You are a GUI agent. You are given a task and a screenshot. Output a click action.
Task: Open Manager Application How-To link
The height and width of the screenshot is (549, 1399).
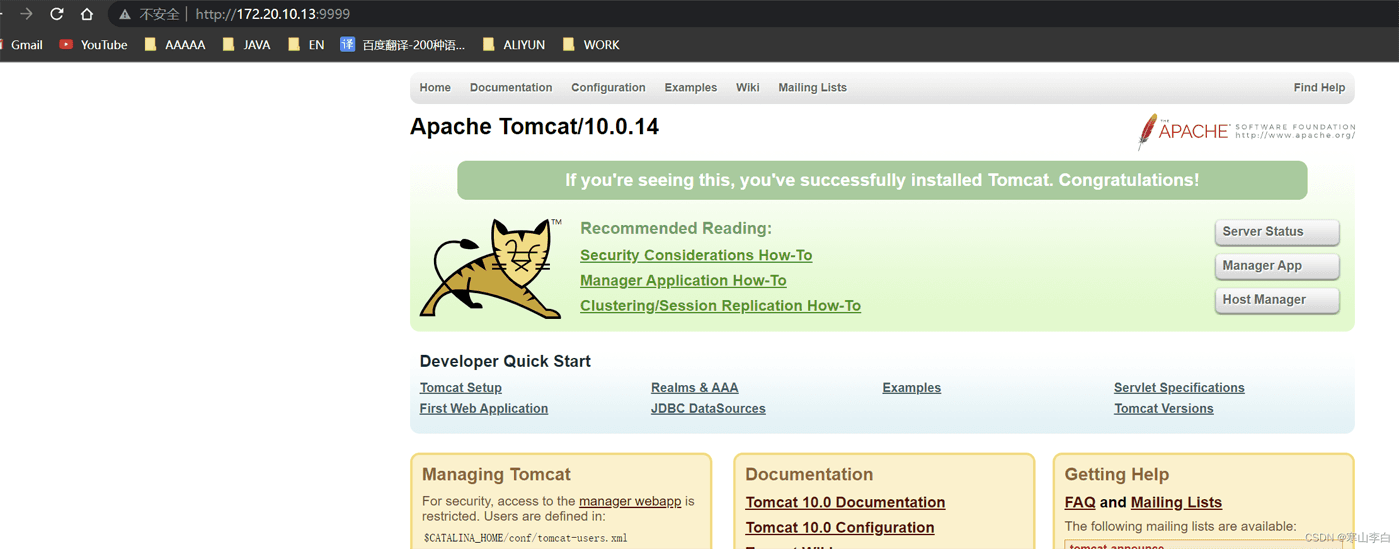(683, 280)
